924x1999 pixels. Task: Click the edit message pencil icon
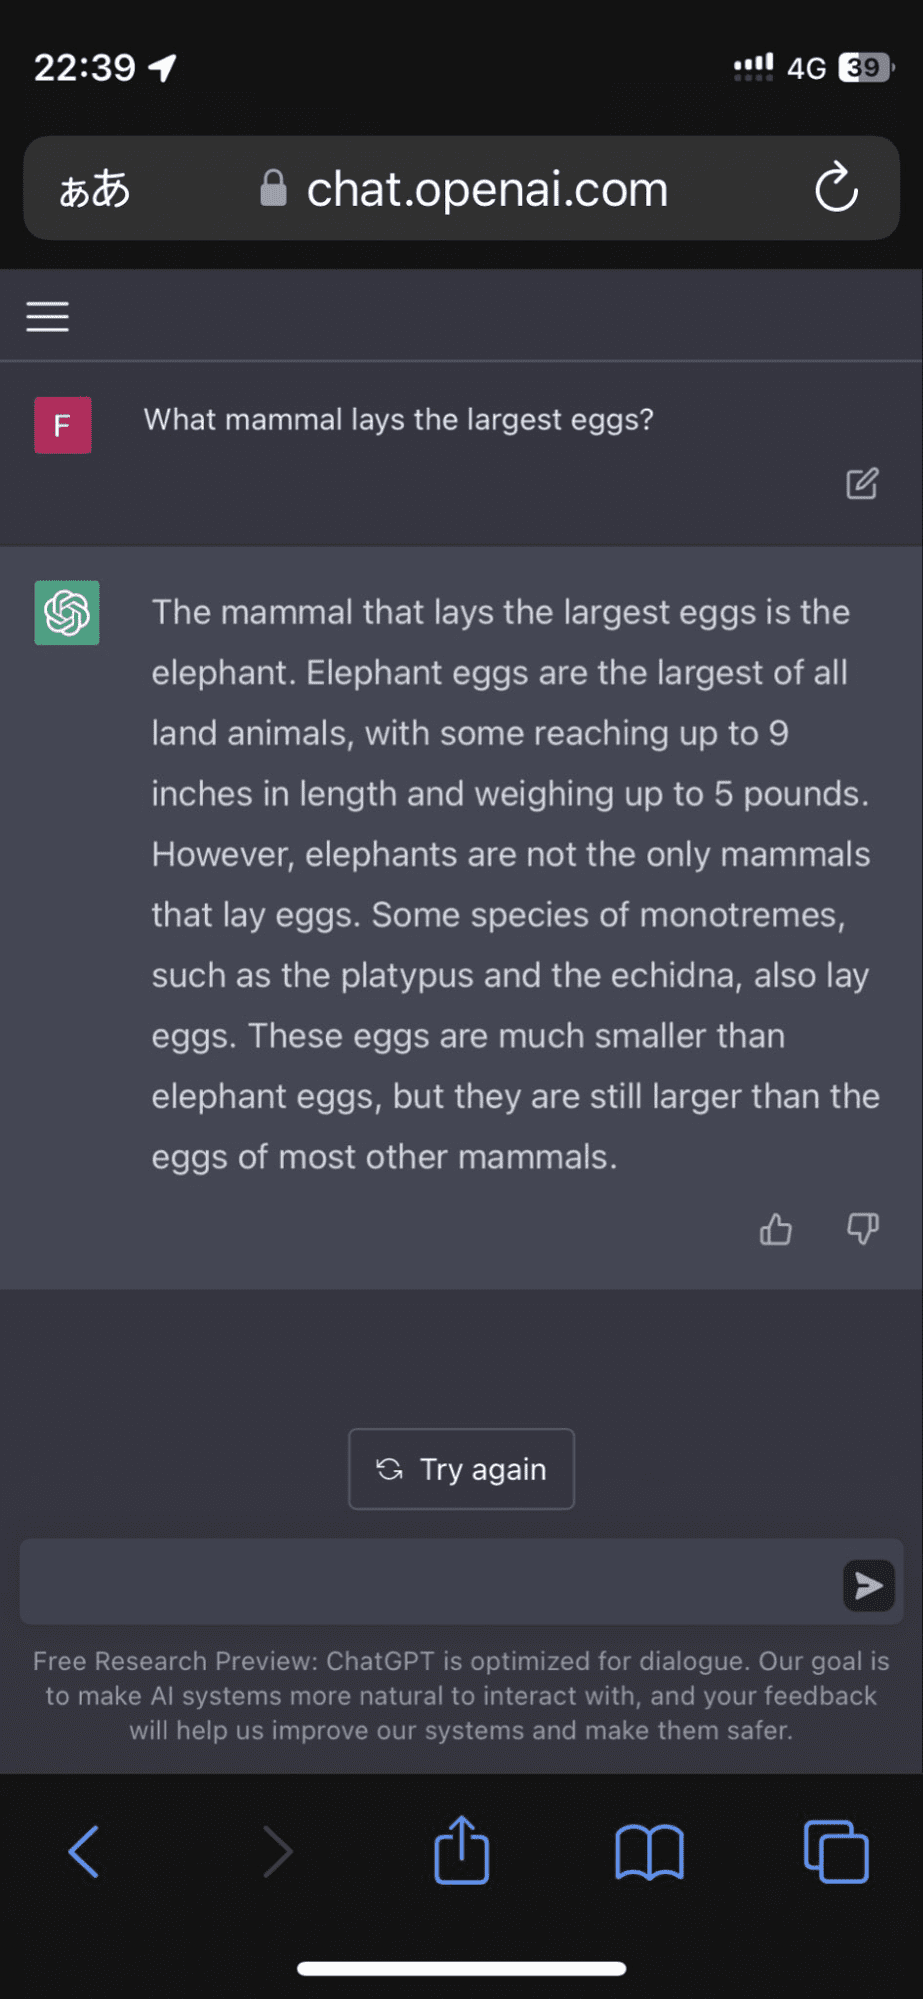click(862, 484)
